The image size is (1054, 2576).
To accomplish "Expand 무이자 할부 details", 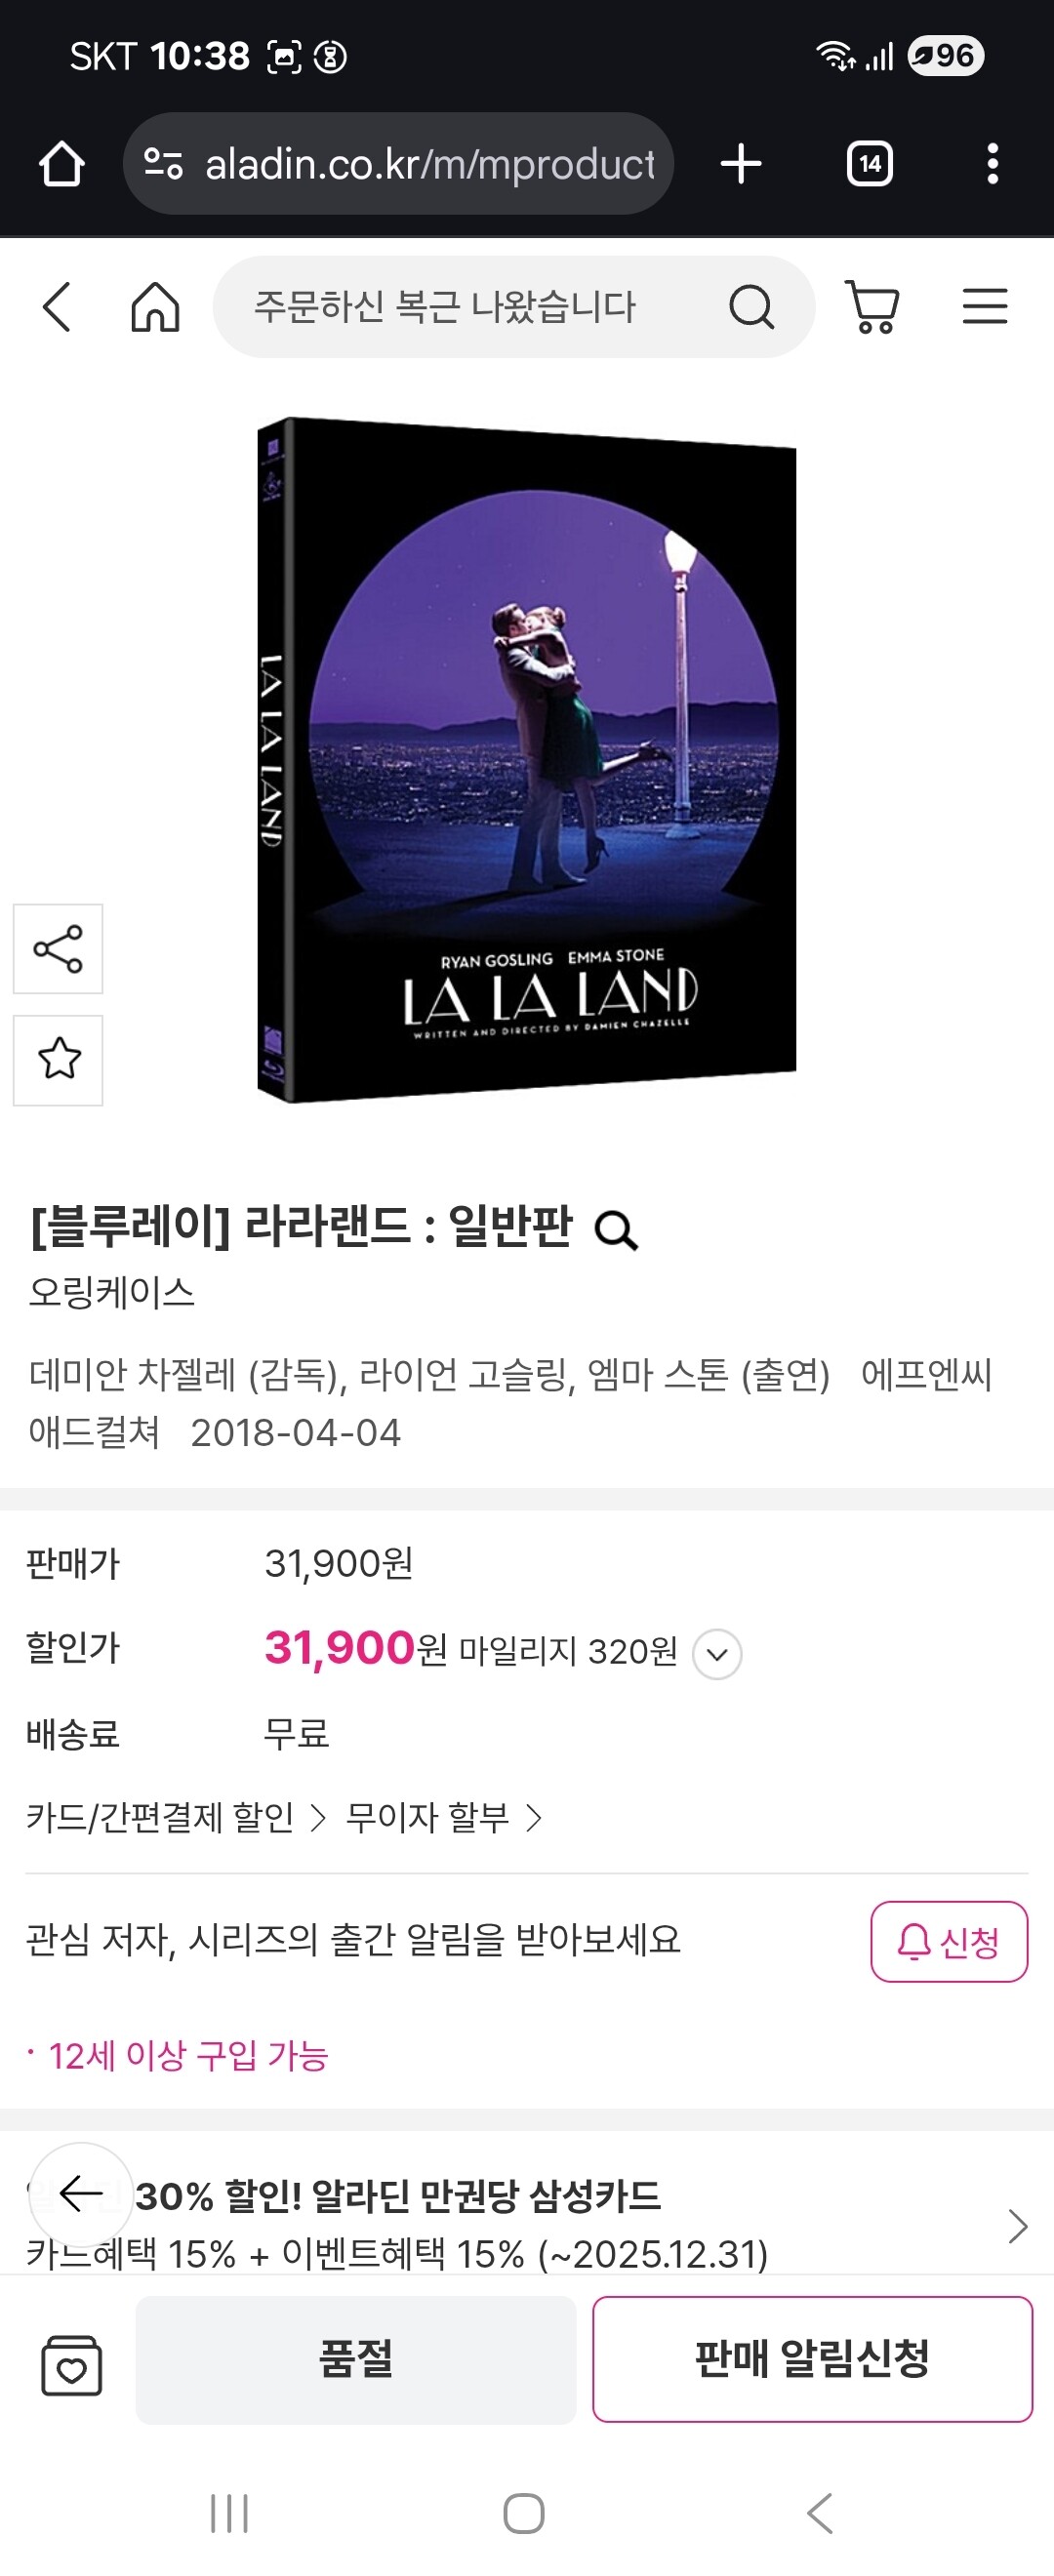I will (x=443, y=1817).
